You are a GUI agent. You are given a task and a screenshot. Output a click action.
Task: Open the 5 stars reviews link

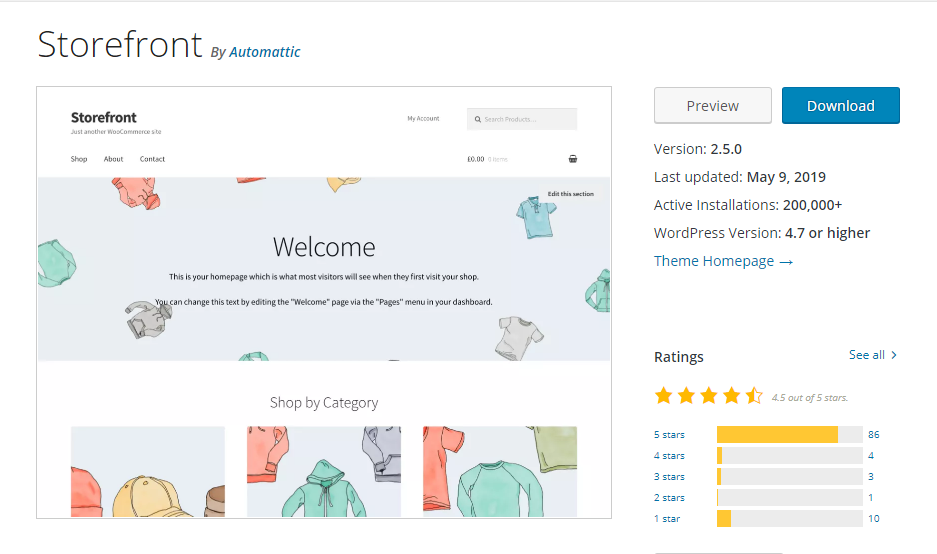point(669,435)
